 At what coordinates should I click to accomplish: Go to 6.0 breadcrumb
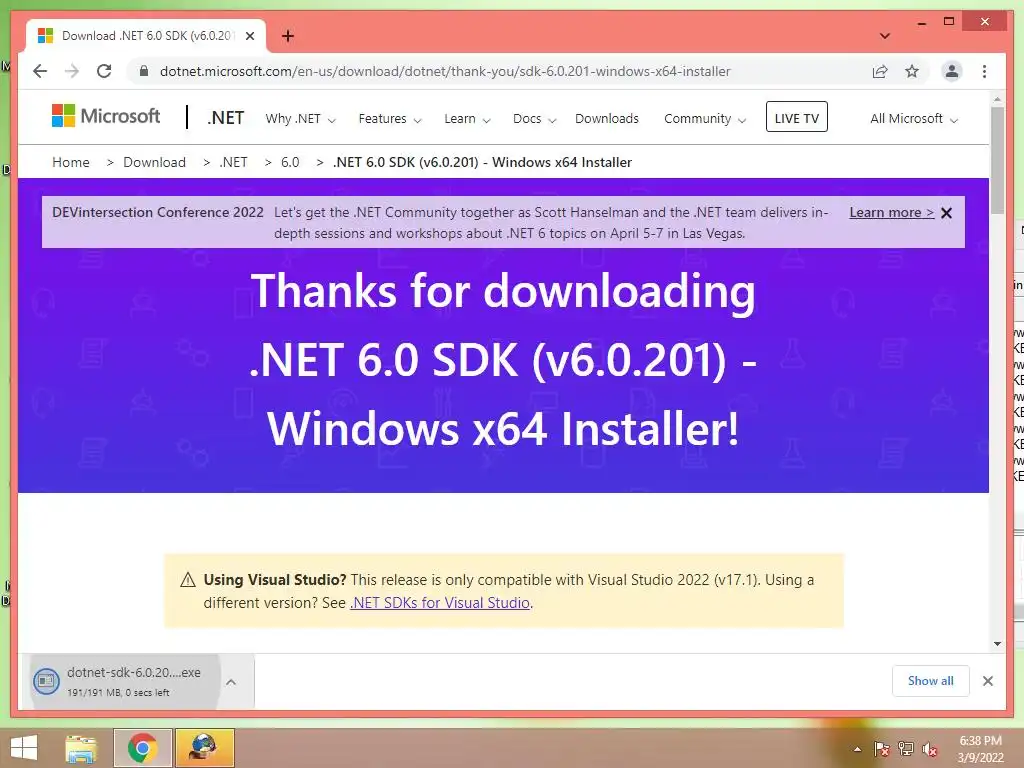click(x=290, y=162)
